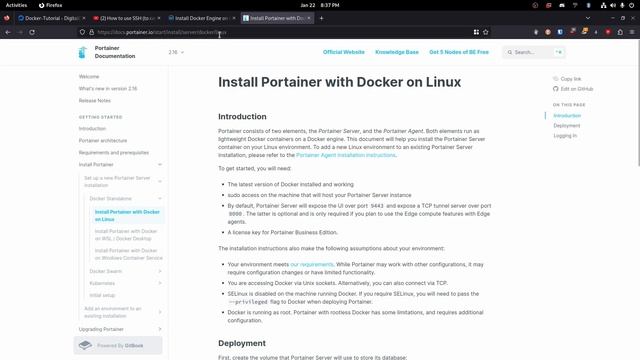This screenshot has height=360, width=640.
Task: Click the grid icon in the address bar
Action: pyautogui.click(x=476, y=32)
